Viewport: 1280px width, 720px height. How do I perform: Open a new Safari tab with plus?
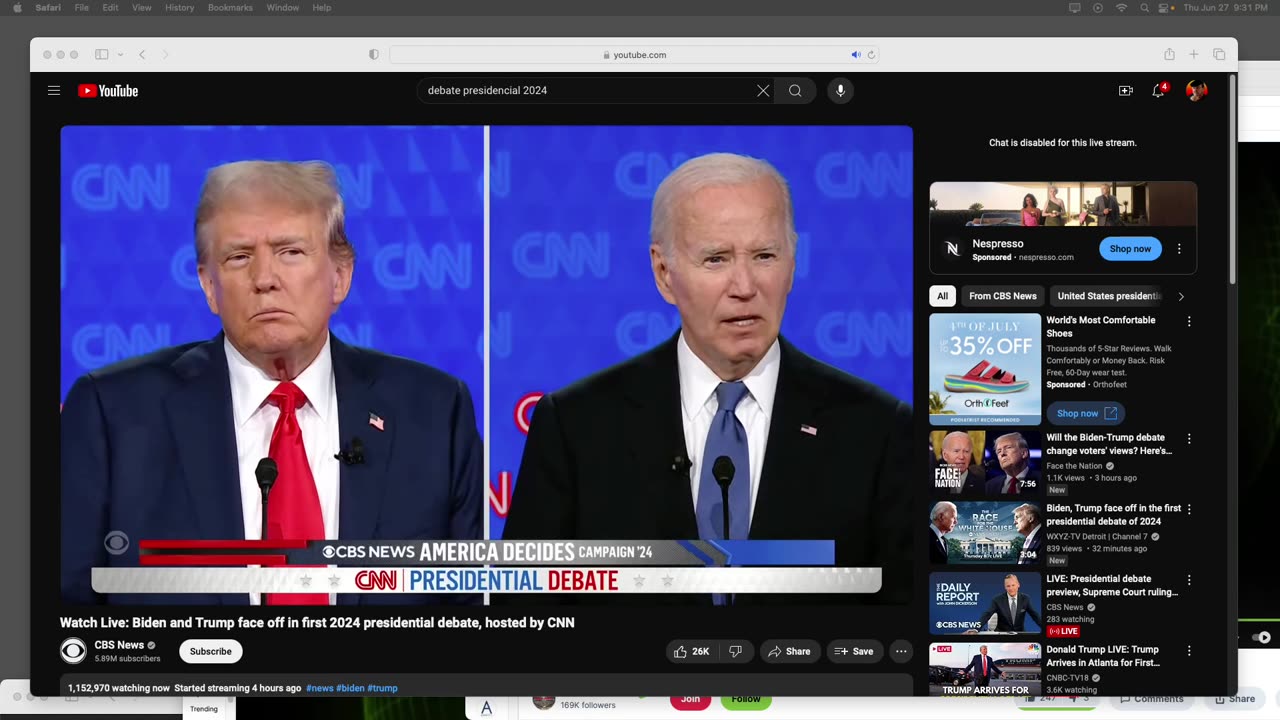pos(1194,55)
